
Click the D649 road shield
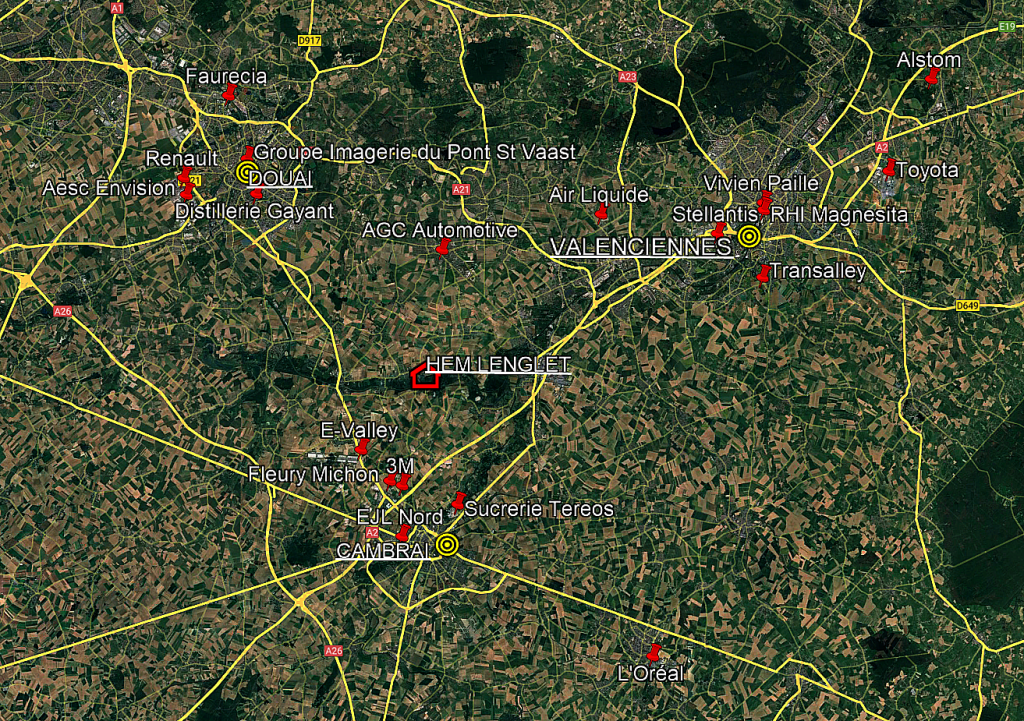click(967, 306)
